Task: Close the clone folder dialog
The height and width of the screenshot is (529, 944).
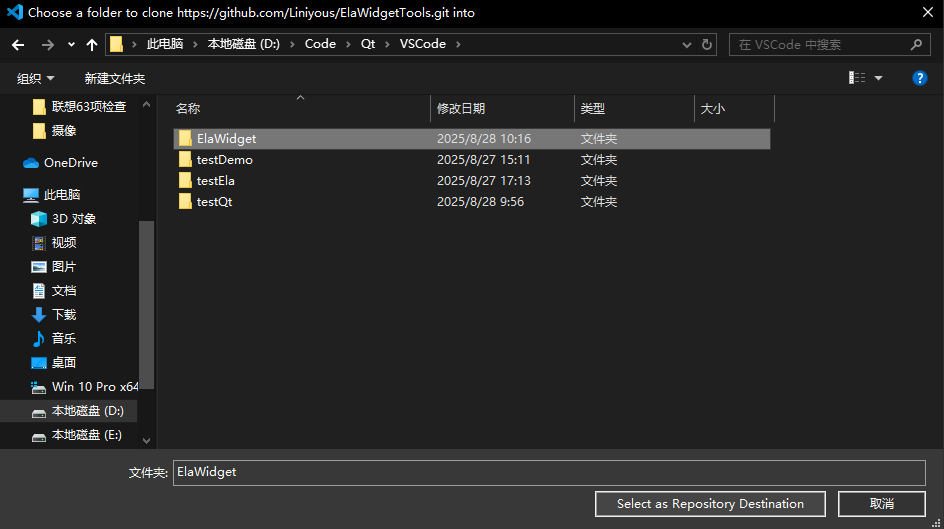Action: coord(928,12)
